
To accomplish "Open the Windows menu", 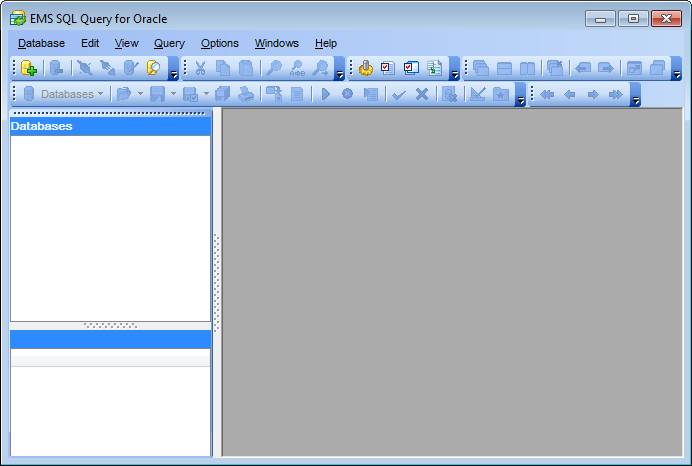I will click(276, 43).
